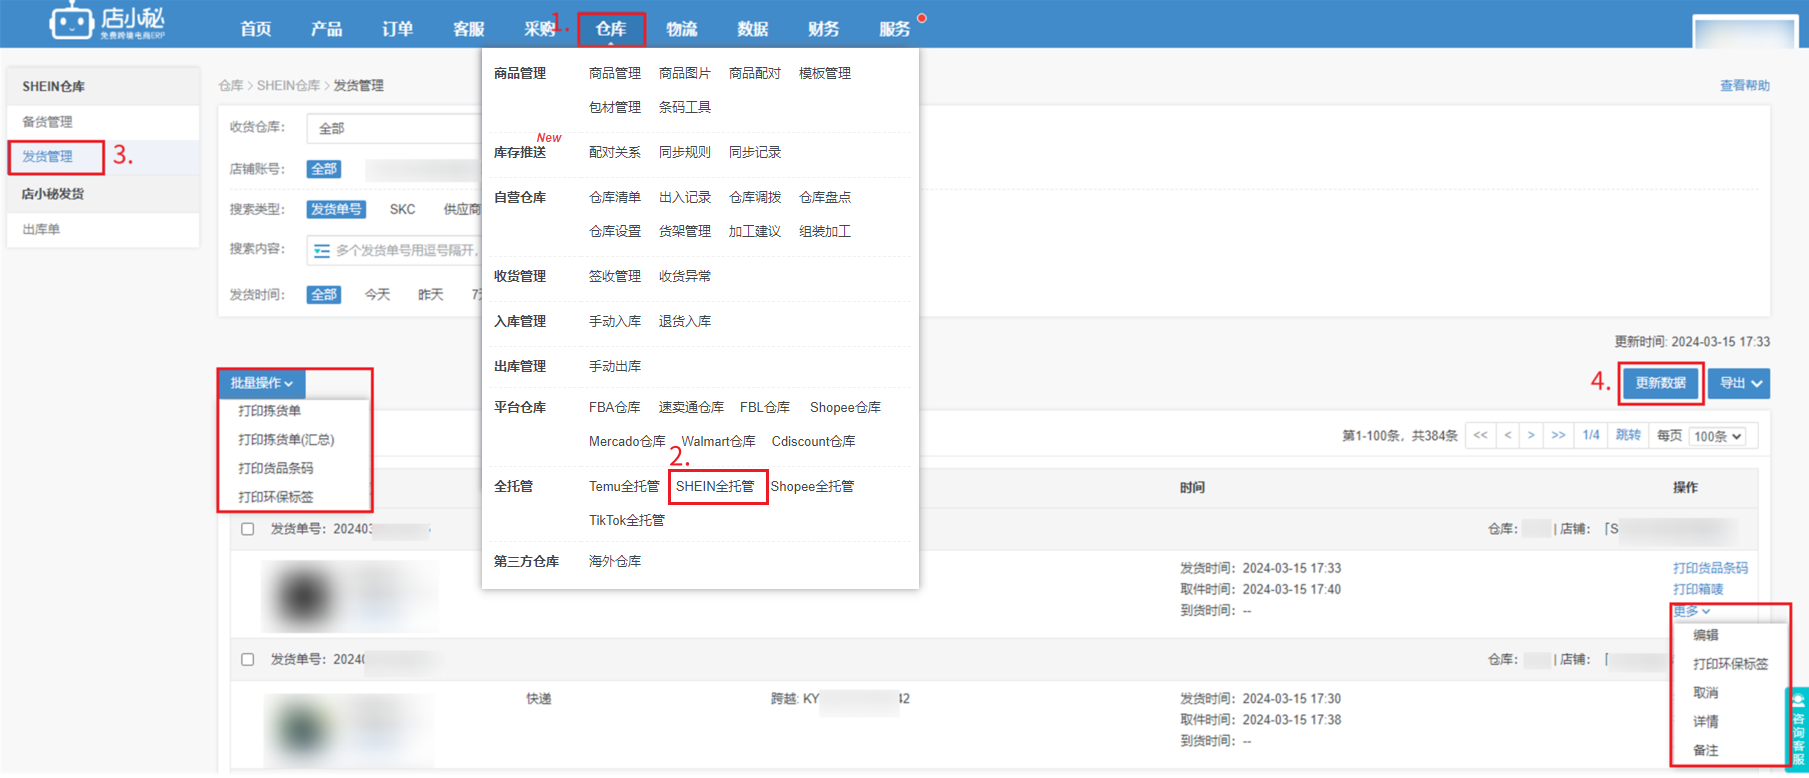Open 商品管理 submenu item 商品图片

[685, 73]
